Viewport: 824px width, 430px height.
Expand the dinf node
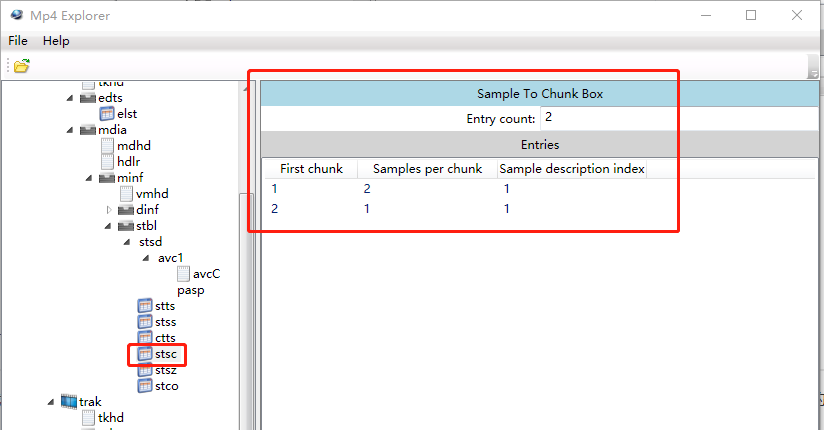[x=109, y=210]
